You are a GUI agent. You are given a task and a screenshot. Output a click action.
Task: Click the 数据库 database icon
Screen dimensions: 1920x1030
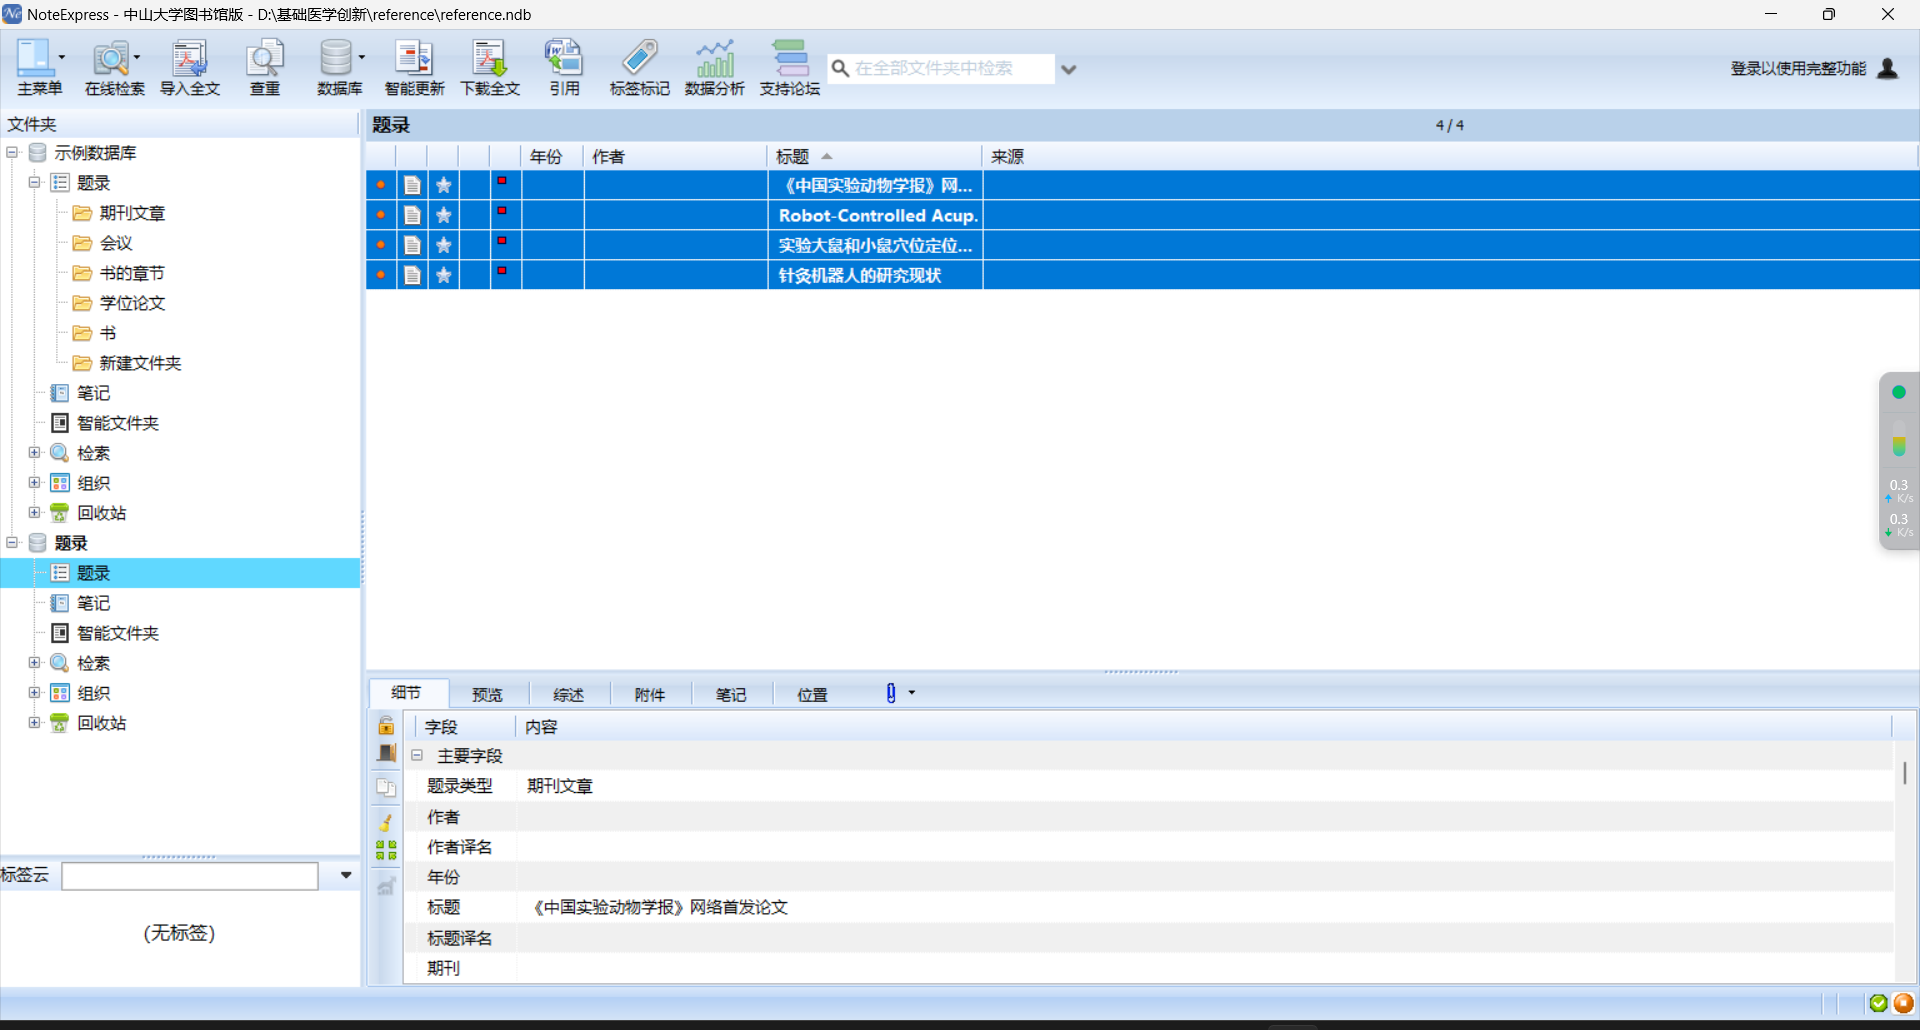tap(336, 58)
